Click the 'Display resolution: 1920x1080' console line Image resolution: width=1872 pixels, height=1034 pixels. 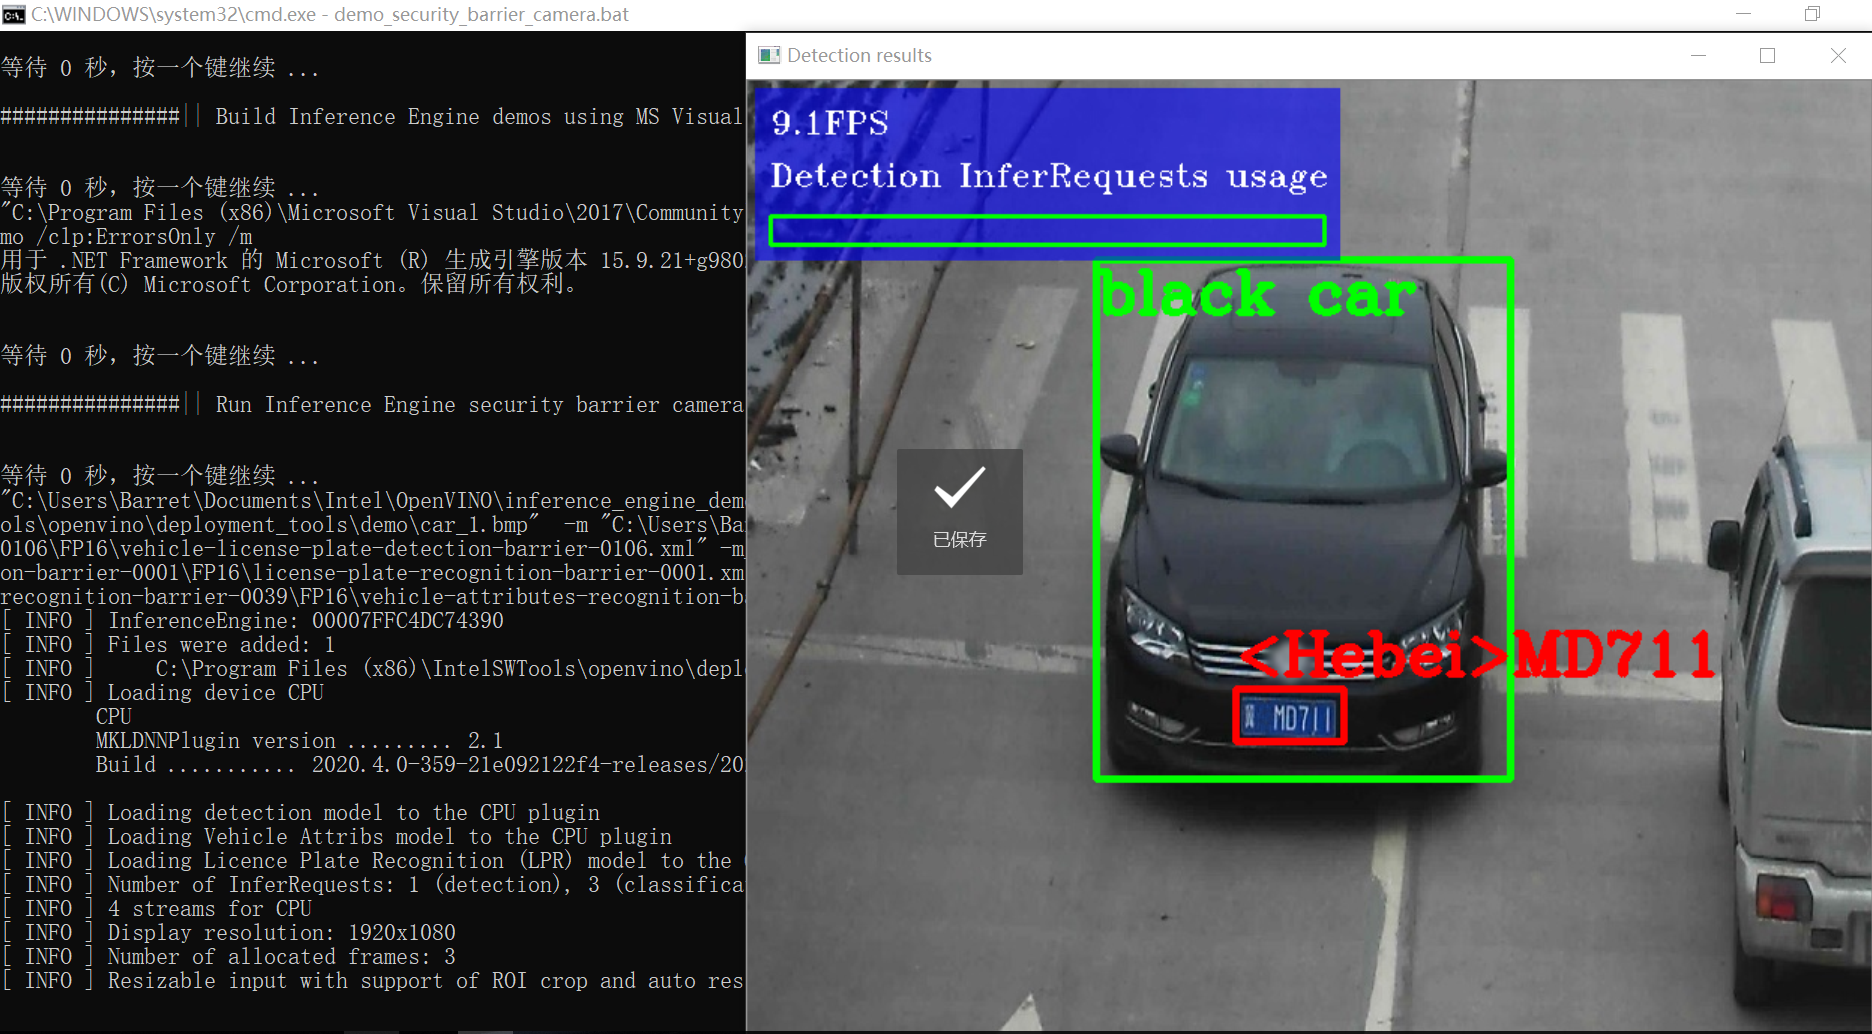(x=281, y=933)
